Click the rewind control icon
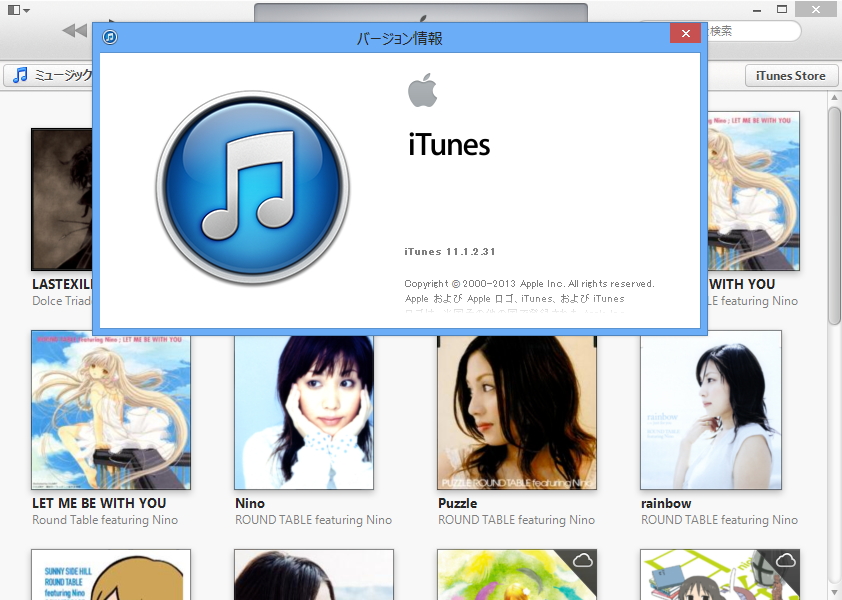The image size is (842, 600). coord(72,29)
